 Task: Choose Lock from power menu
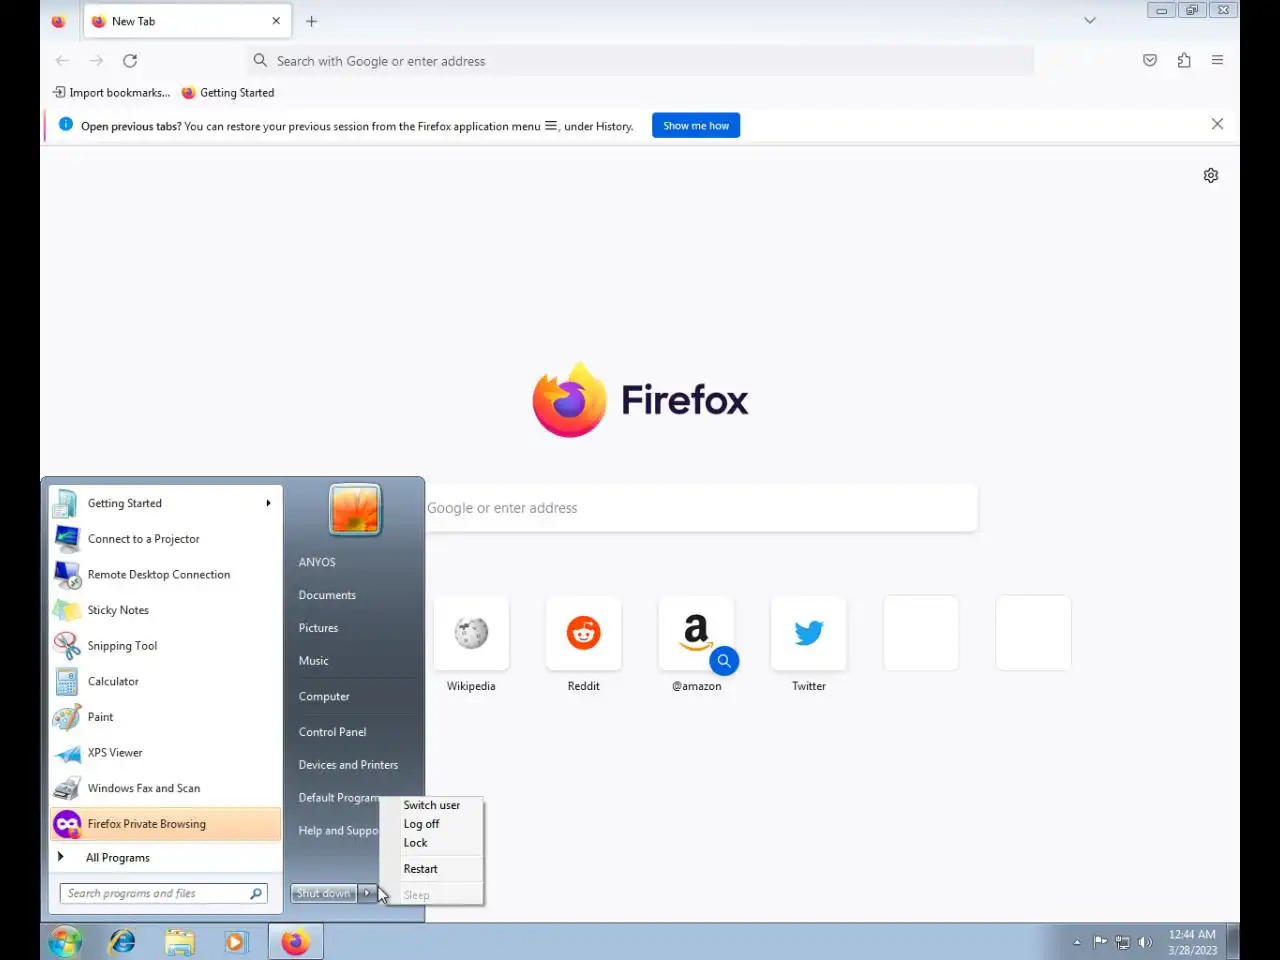(x=431, y=843)
